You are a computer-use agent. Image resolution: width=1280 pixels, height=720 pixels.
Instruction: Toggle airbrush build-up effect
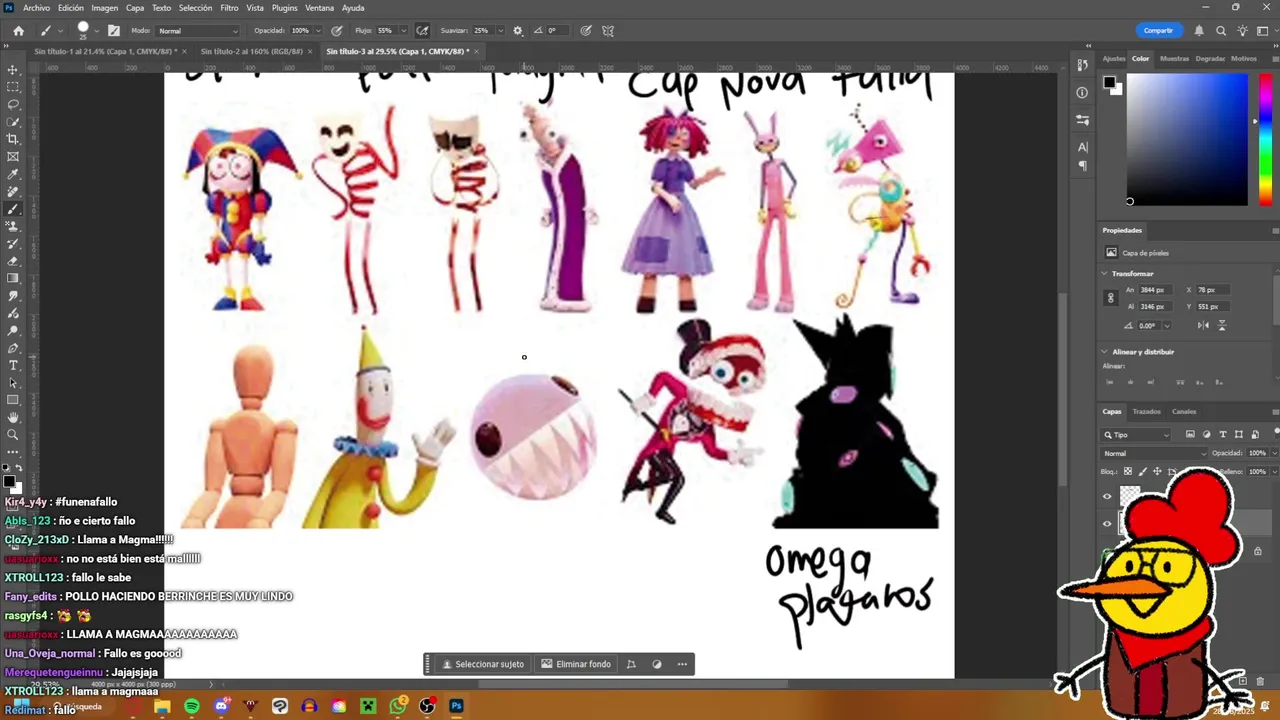[x=423, y=31]
